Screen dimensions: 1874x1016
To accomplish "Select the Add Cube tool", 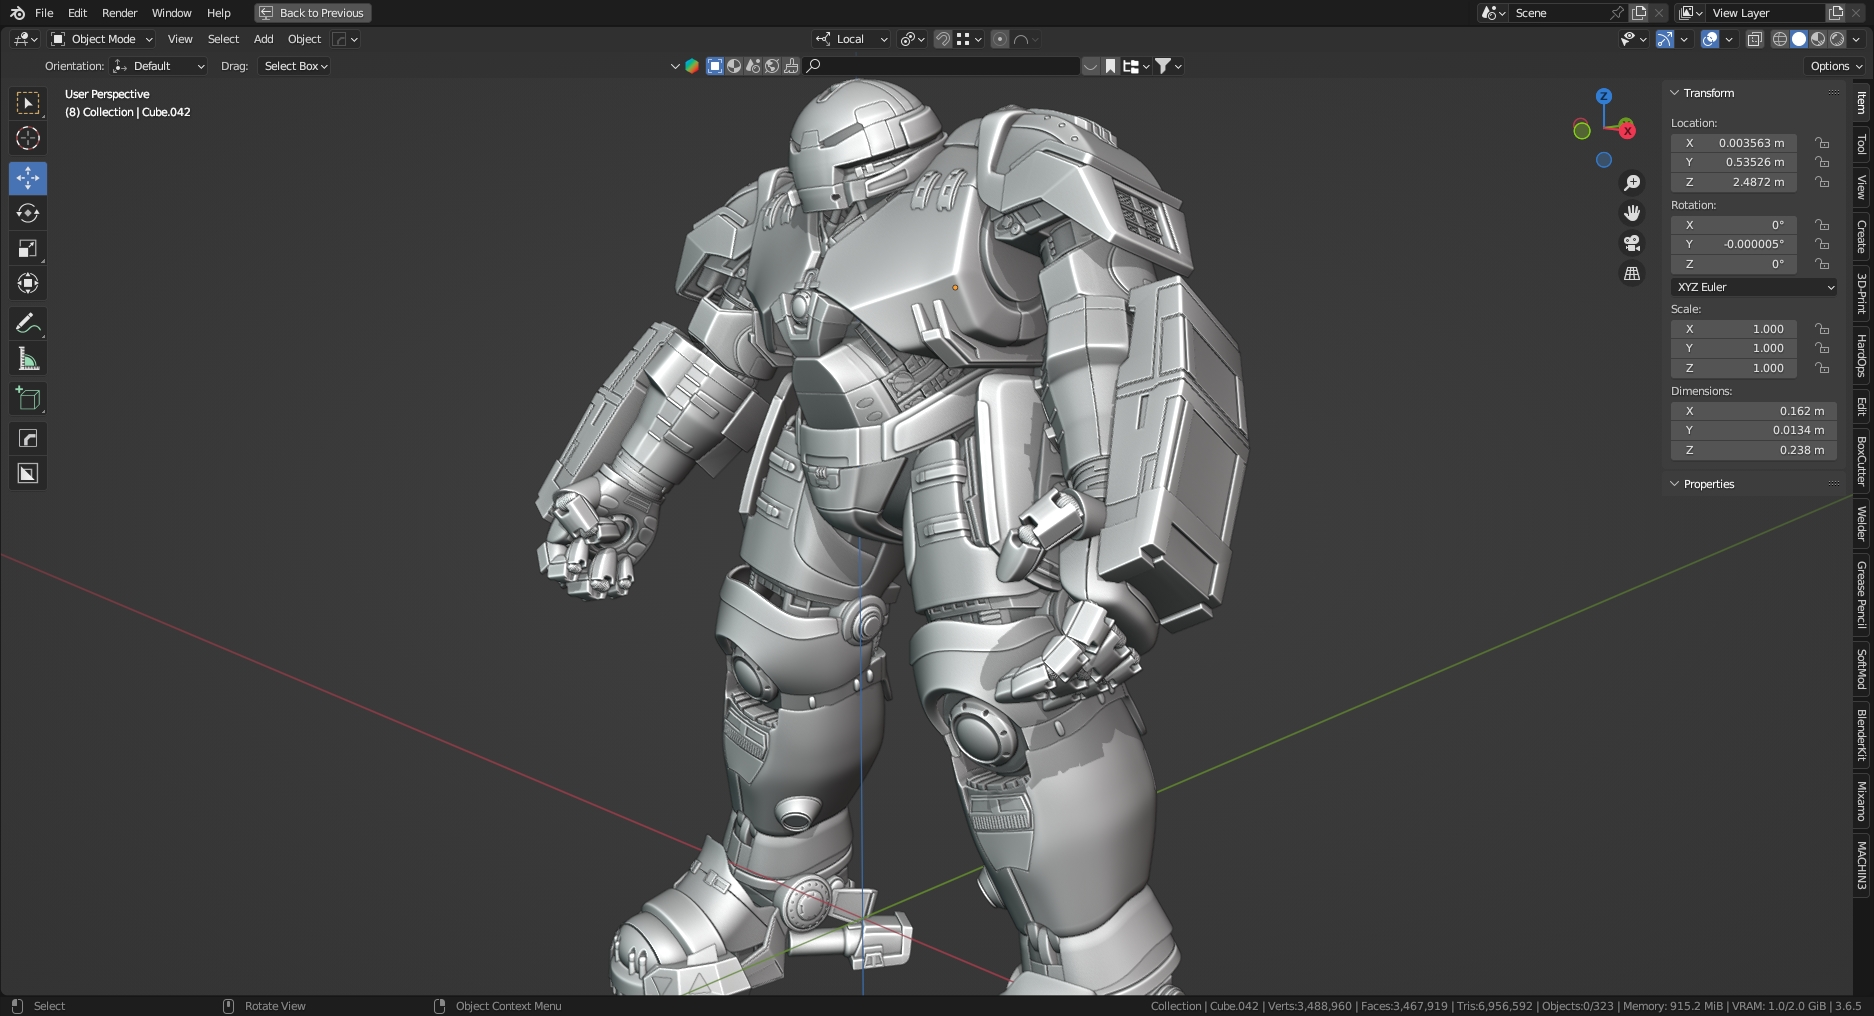I will 28,398.
